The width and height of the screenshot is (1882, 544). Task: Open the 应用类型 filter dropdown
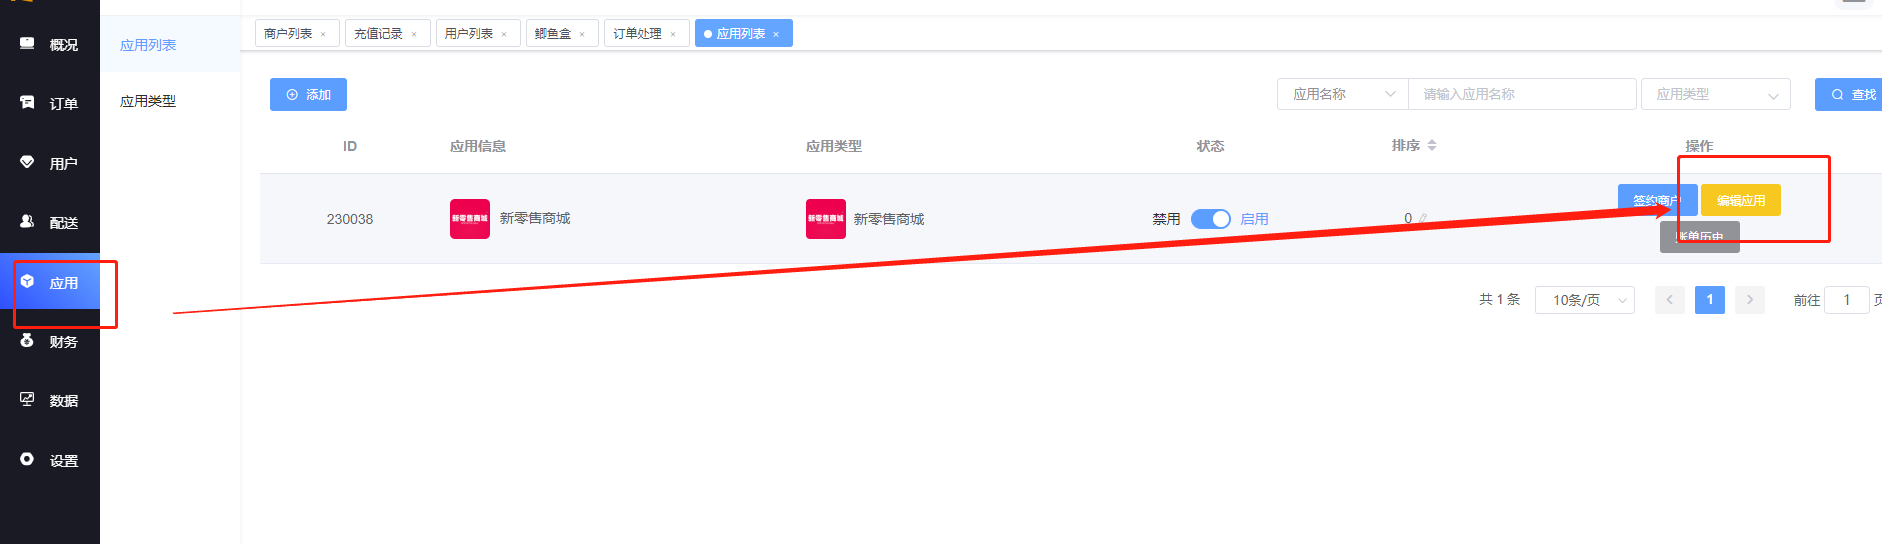coord(1715,94)
